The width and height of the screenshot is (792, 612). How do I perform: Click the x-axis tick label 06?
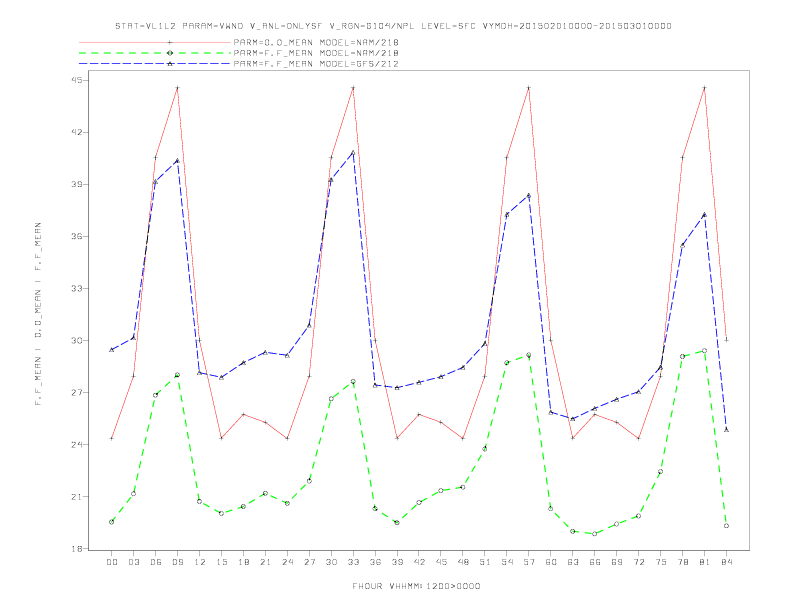[x=156, y=562]
